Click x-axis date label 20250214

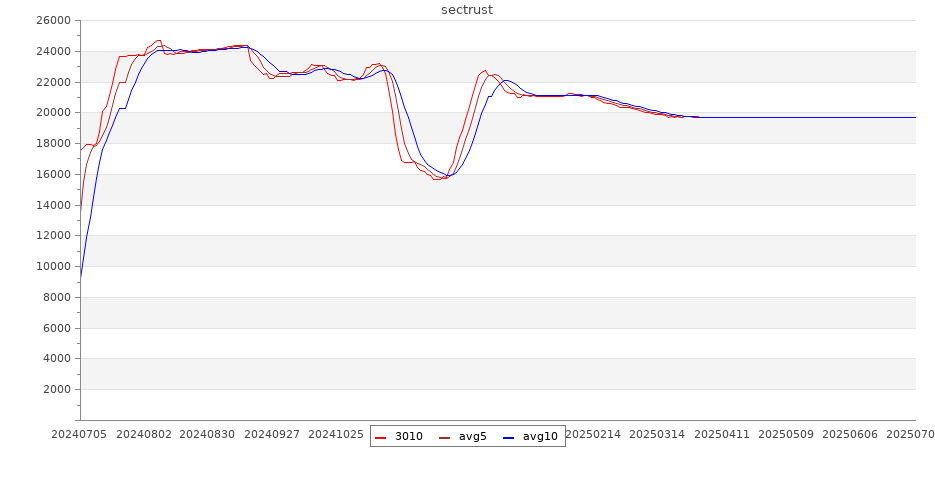tap(593, 434)
